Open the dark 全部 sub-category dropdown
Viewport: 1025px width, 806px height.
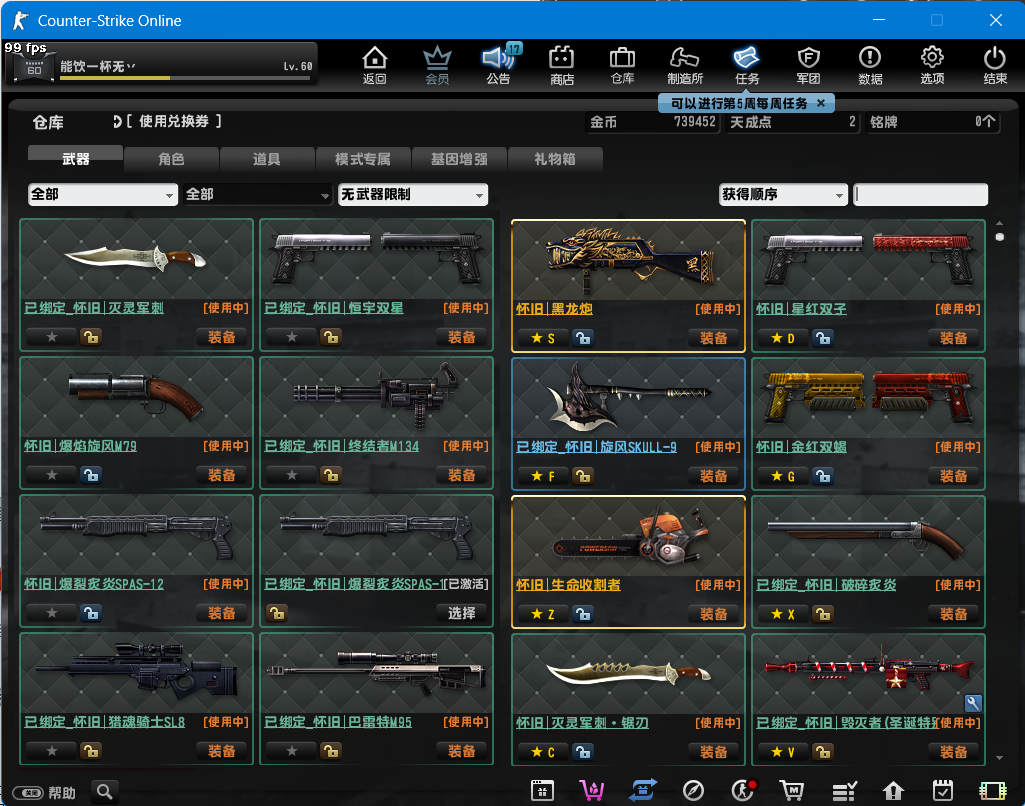tap(258, 194)
